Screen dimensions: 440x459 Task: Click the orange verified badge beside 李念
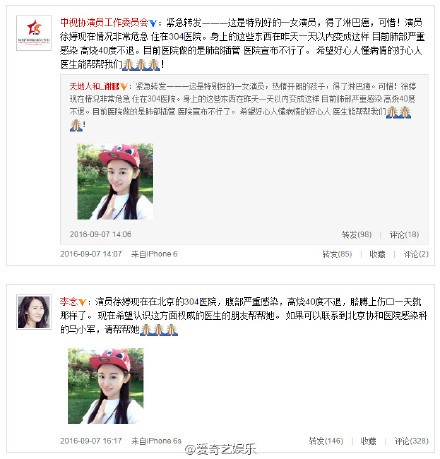pos(82,302)
